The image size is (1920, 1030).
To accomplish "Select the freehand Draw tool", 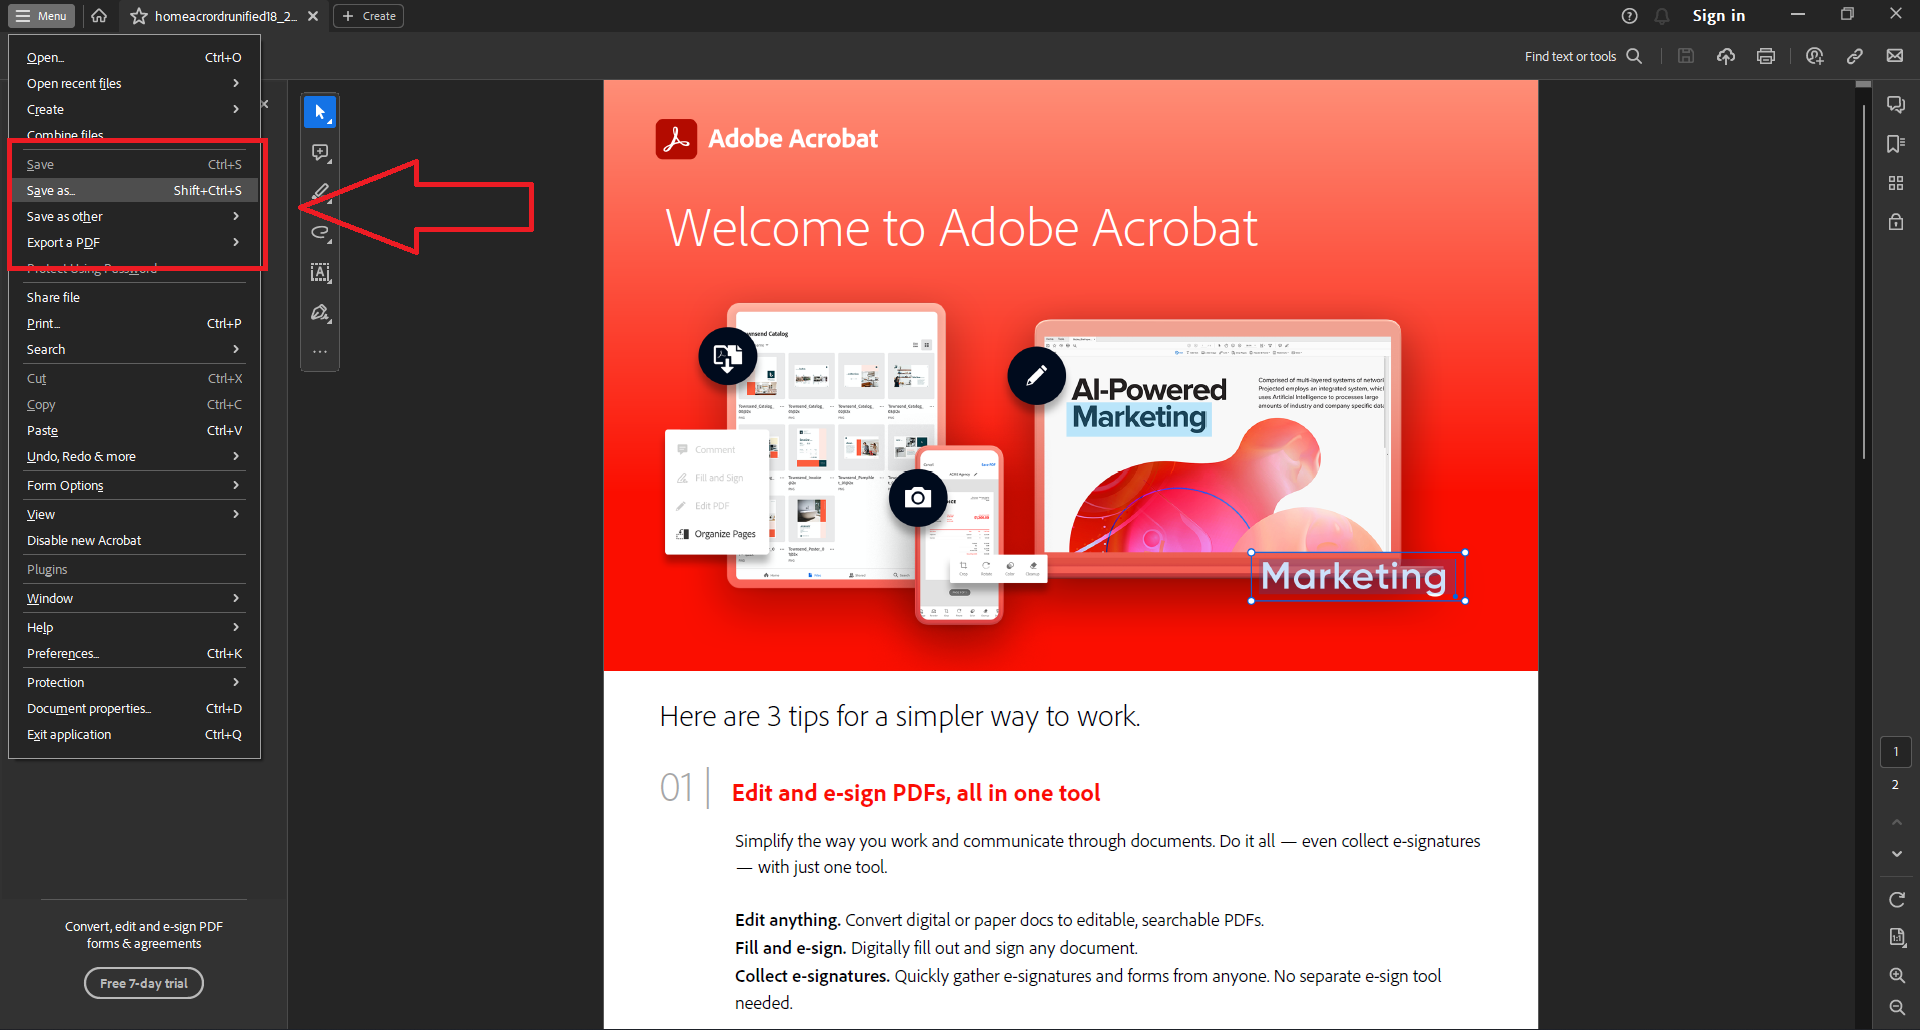I will pos(320,233).
